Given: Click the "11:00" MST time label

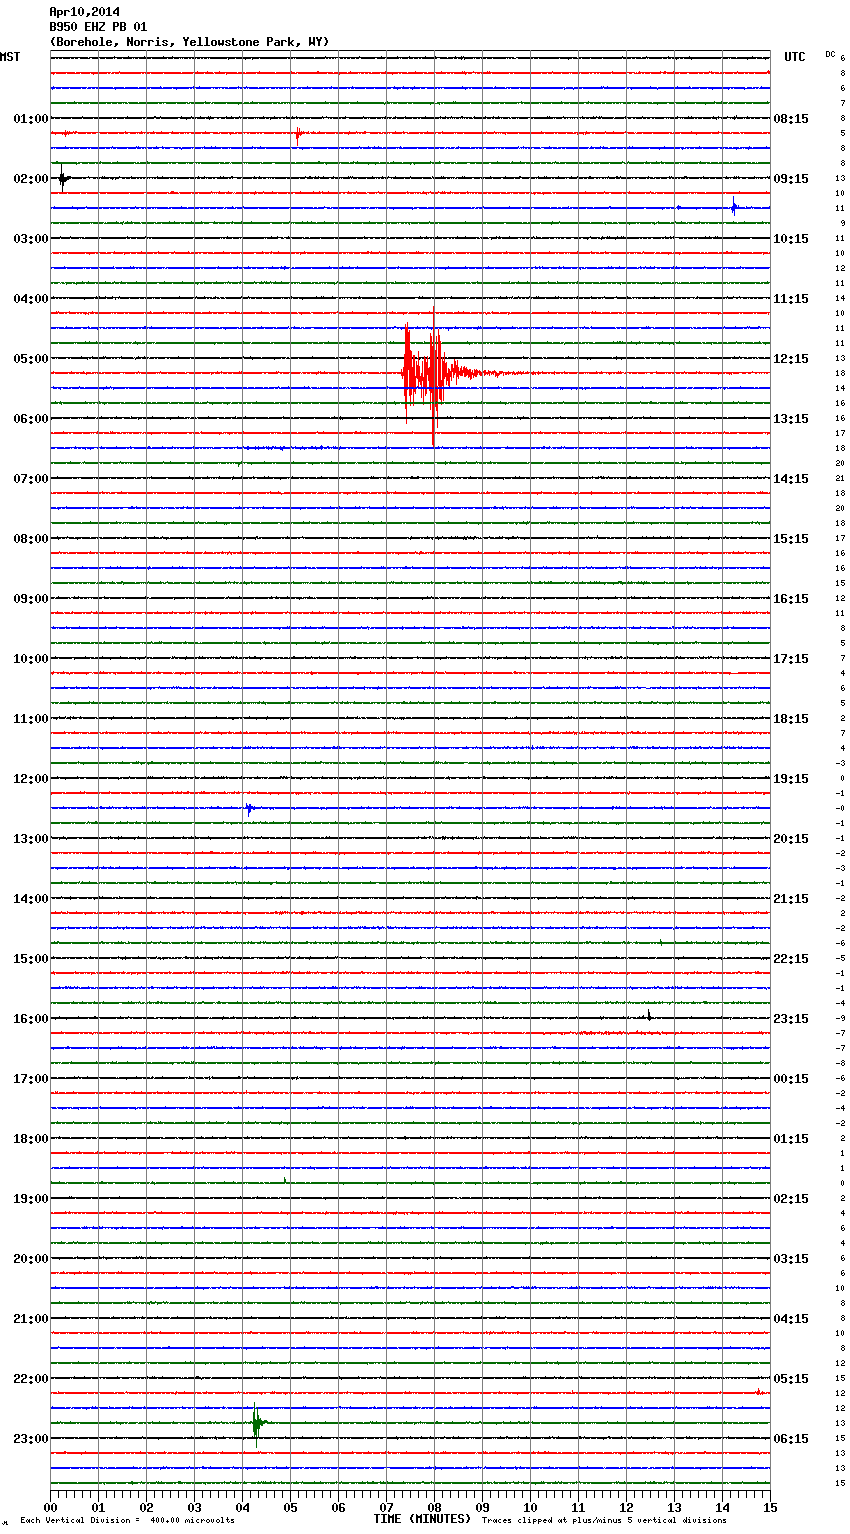Looking at the screenshot, I should (x=31, y=719).
